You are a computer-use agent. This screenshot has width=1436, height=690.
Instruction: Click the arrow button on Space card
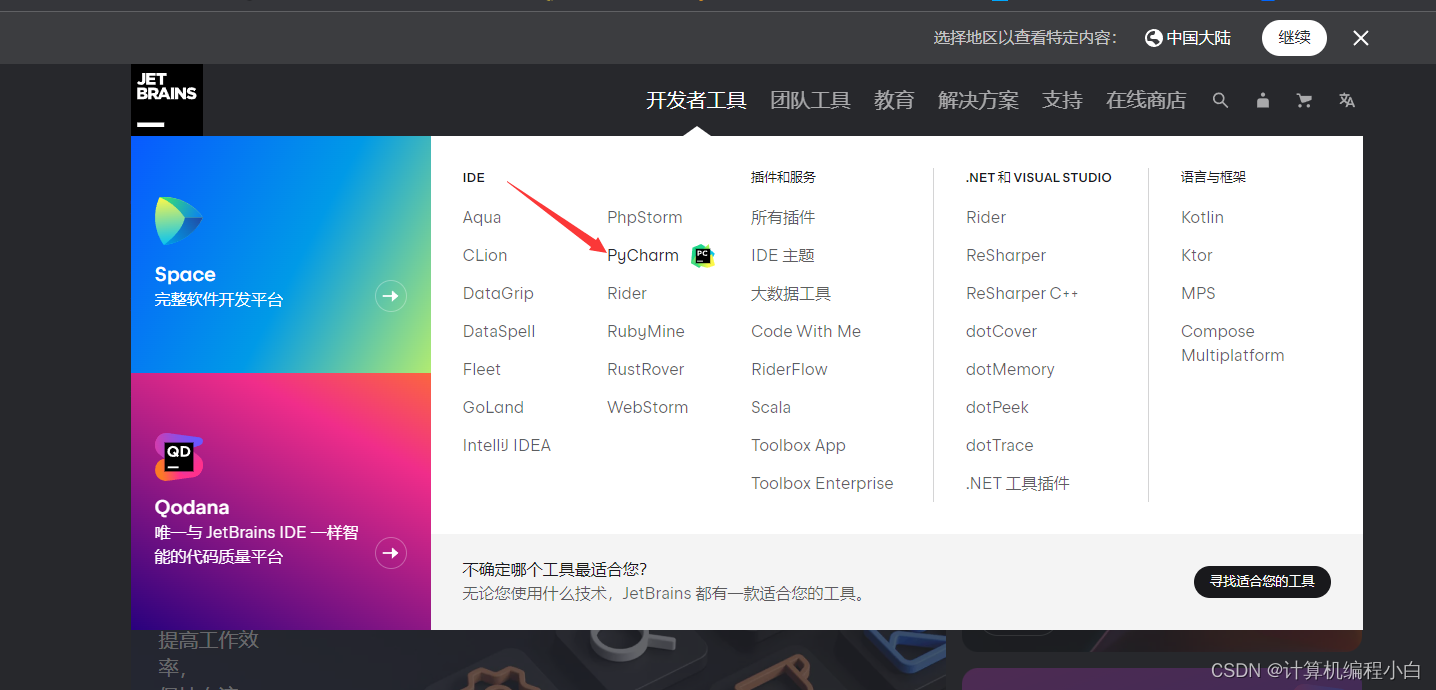pyautogui.click(x=391, y=296)
